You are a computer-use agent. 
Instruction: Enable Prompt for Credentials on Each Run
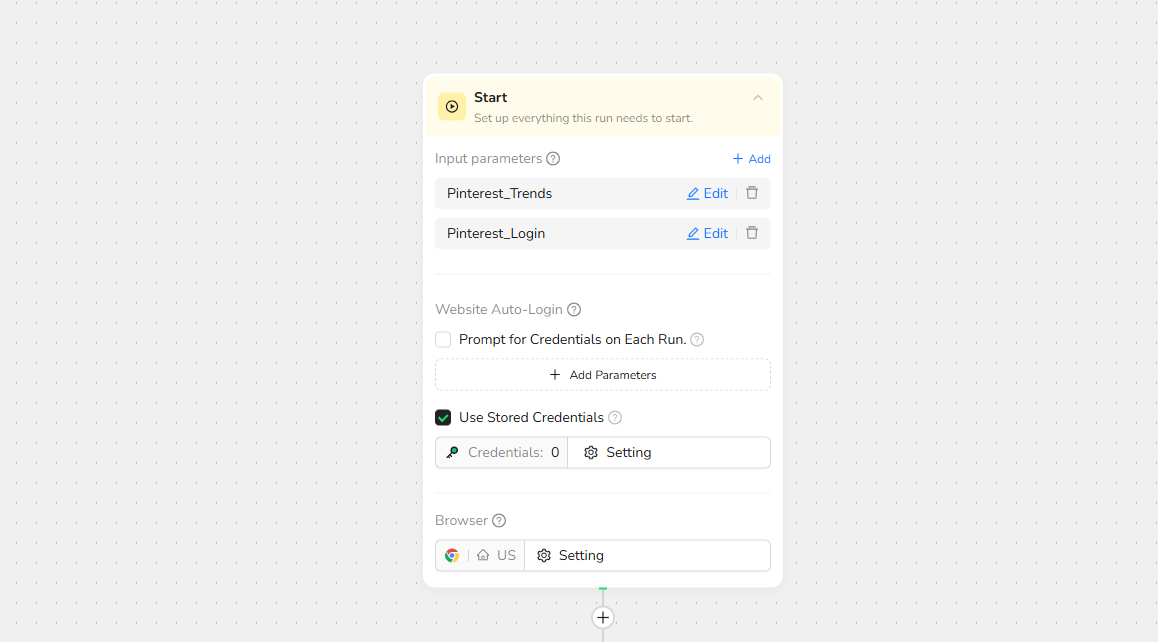coord(443,340)
